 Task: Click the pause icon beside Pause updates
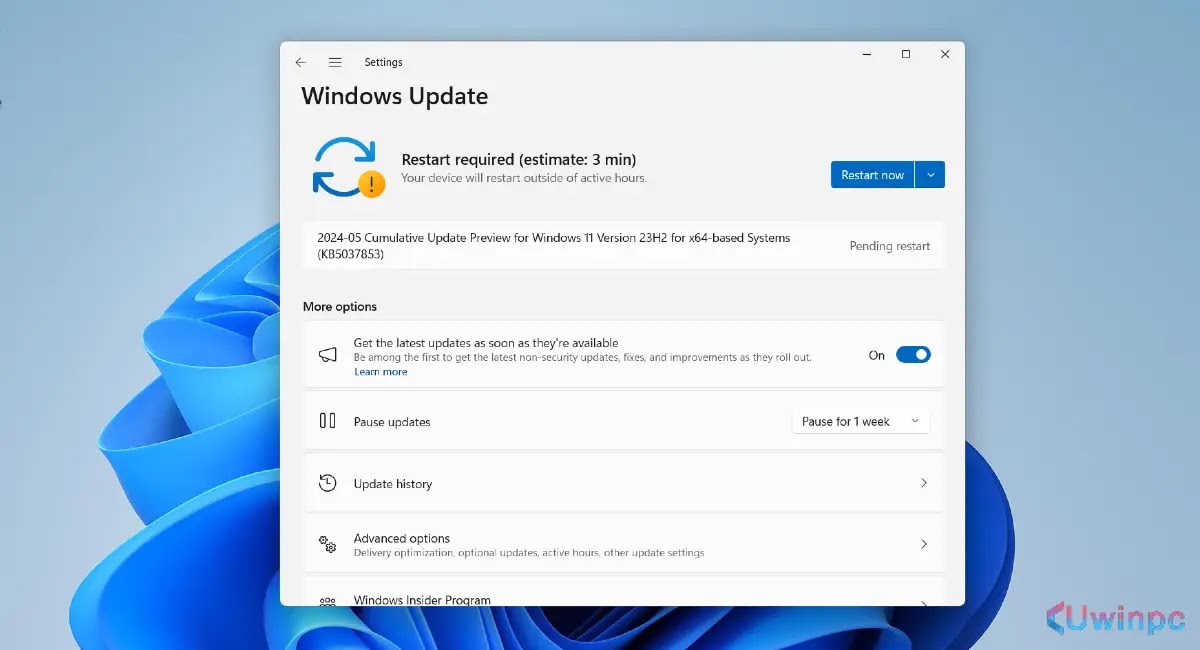click(x=327, y=421)
